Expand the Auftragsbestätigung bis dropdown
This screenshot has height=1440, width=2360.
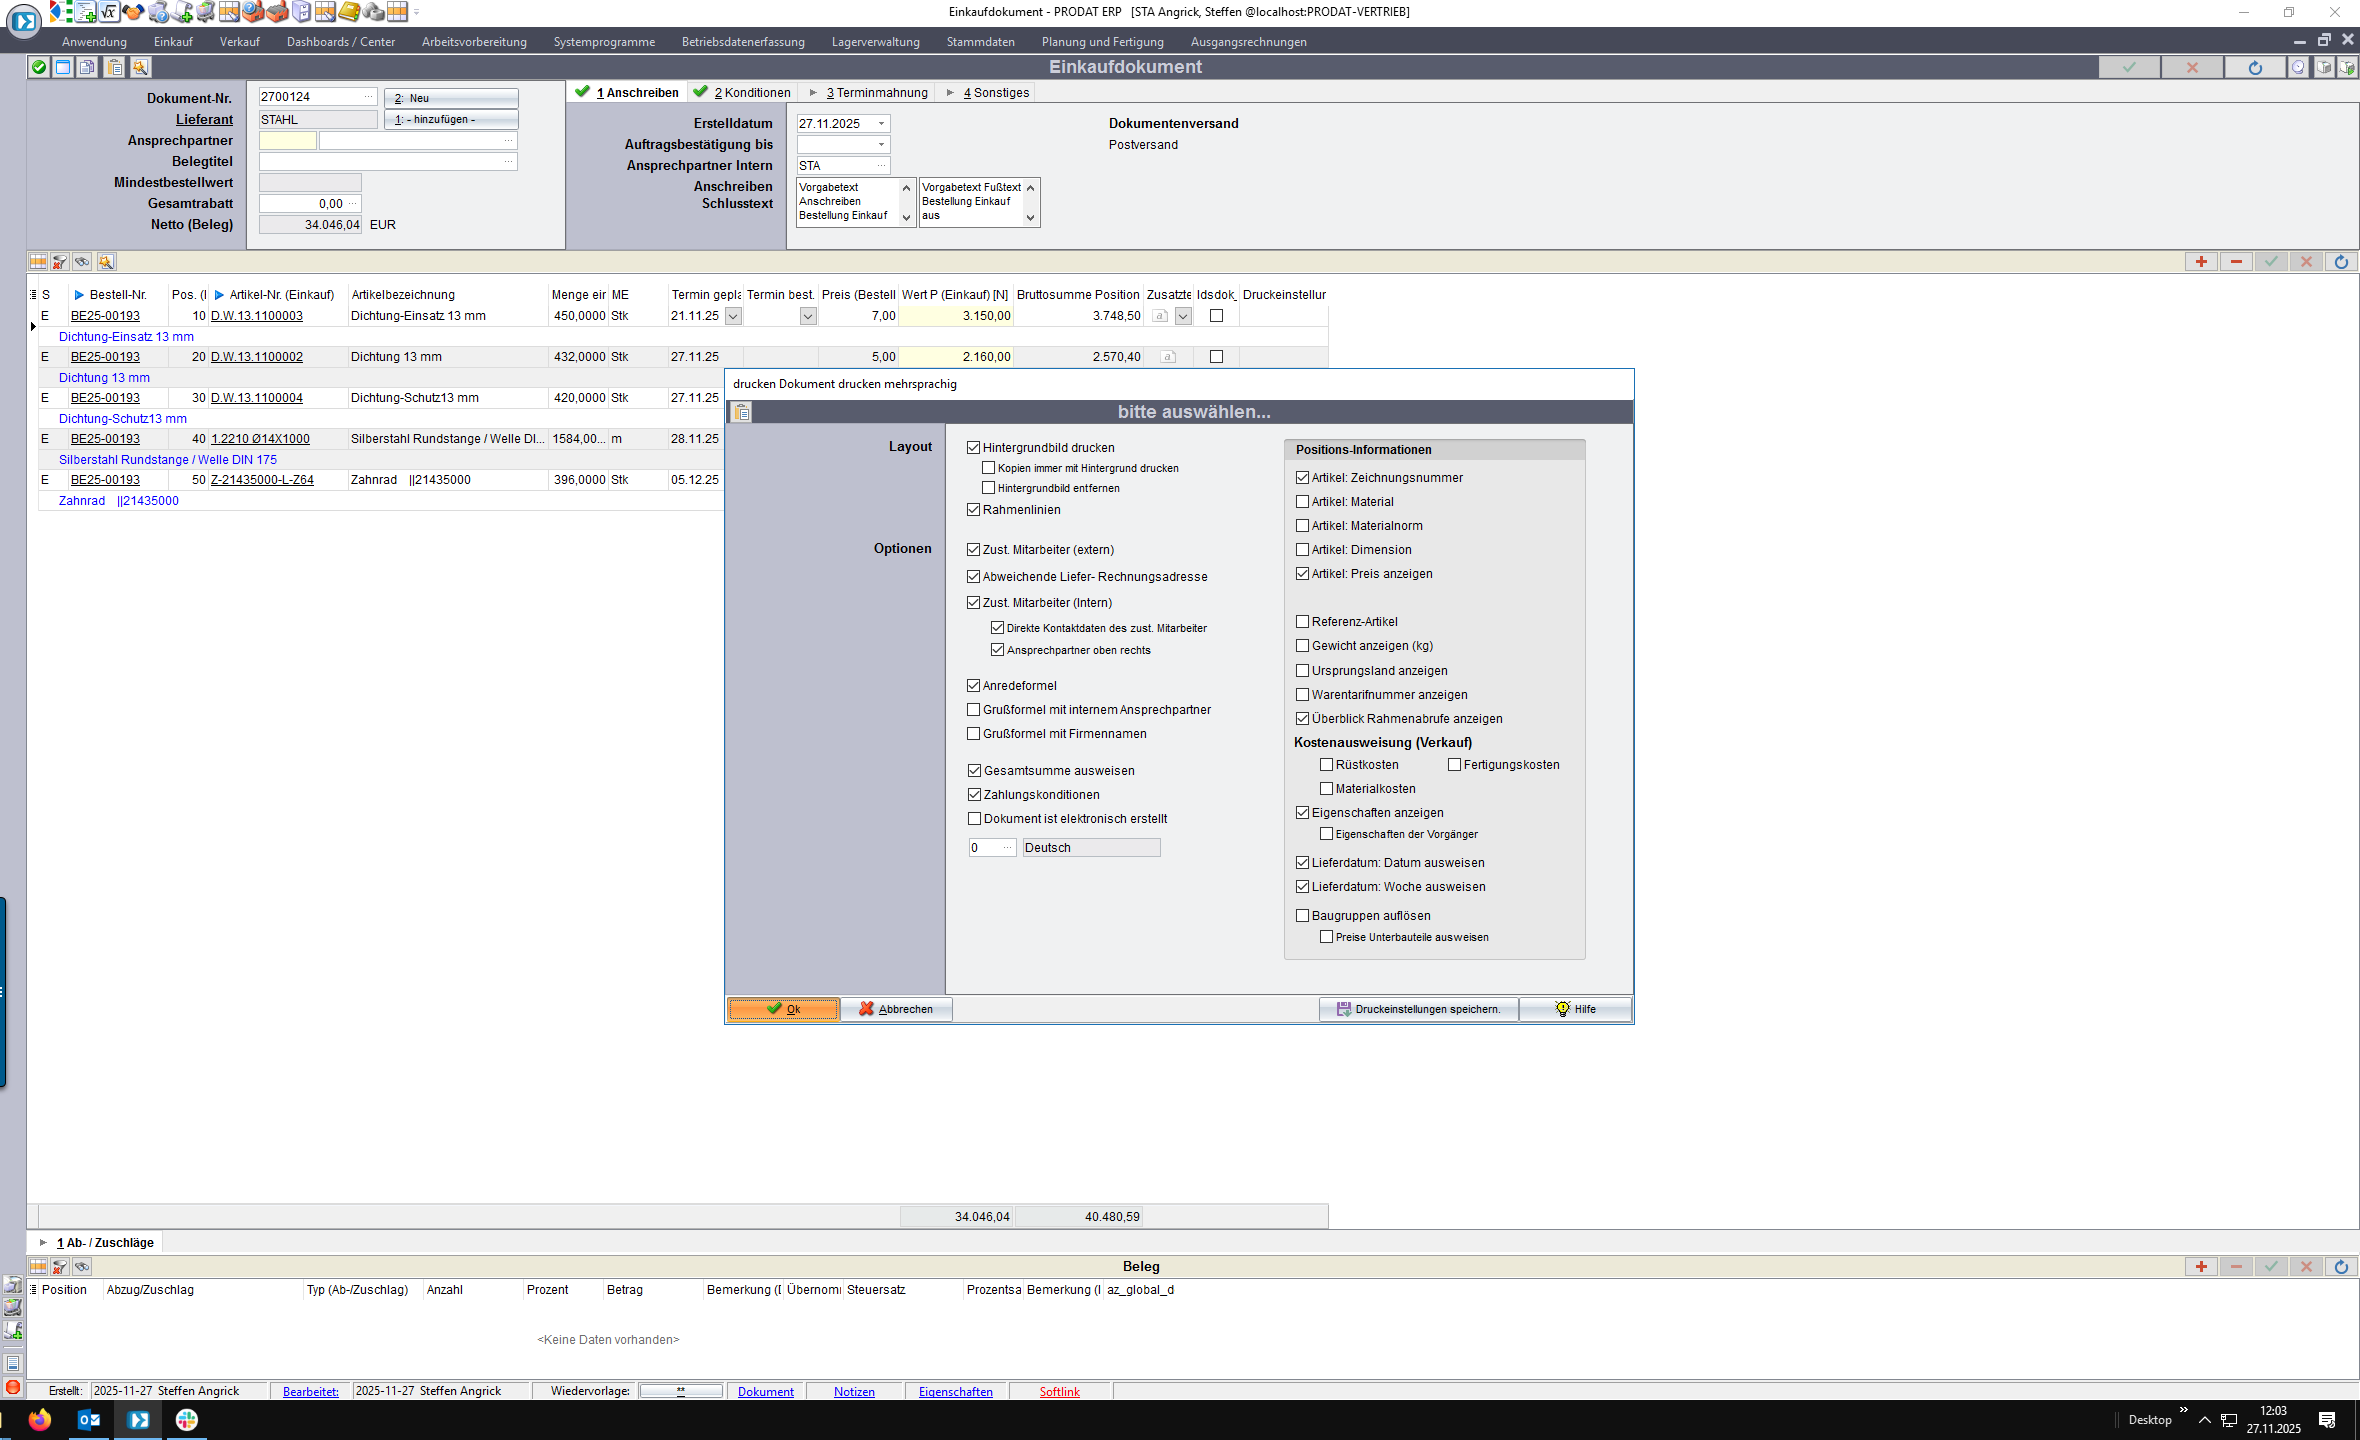tap(881, 145)
